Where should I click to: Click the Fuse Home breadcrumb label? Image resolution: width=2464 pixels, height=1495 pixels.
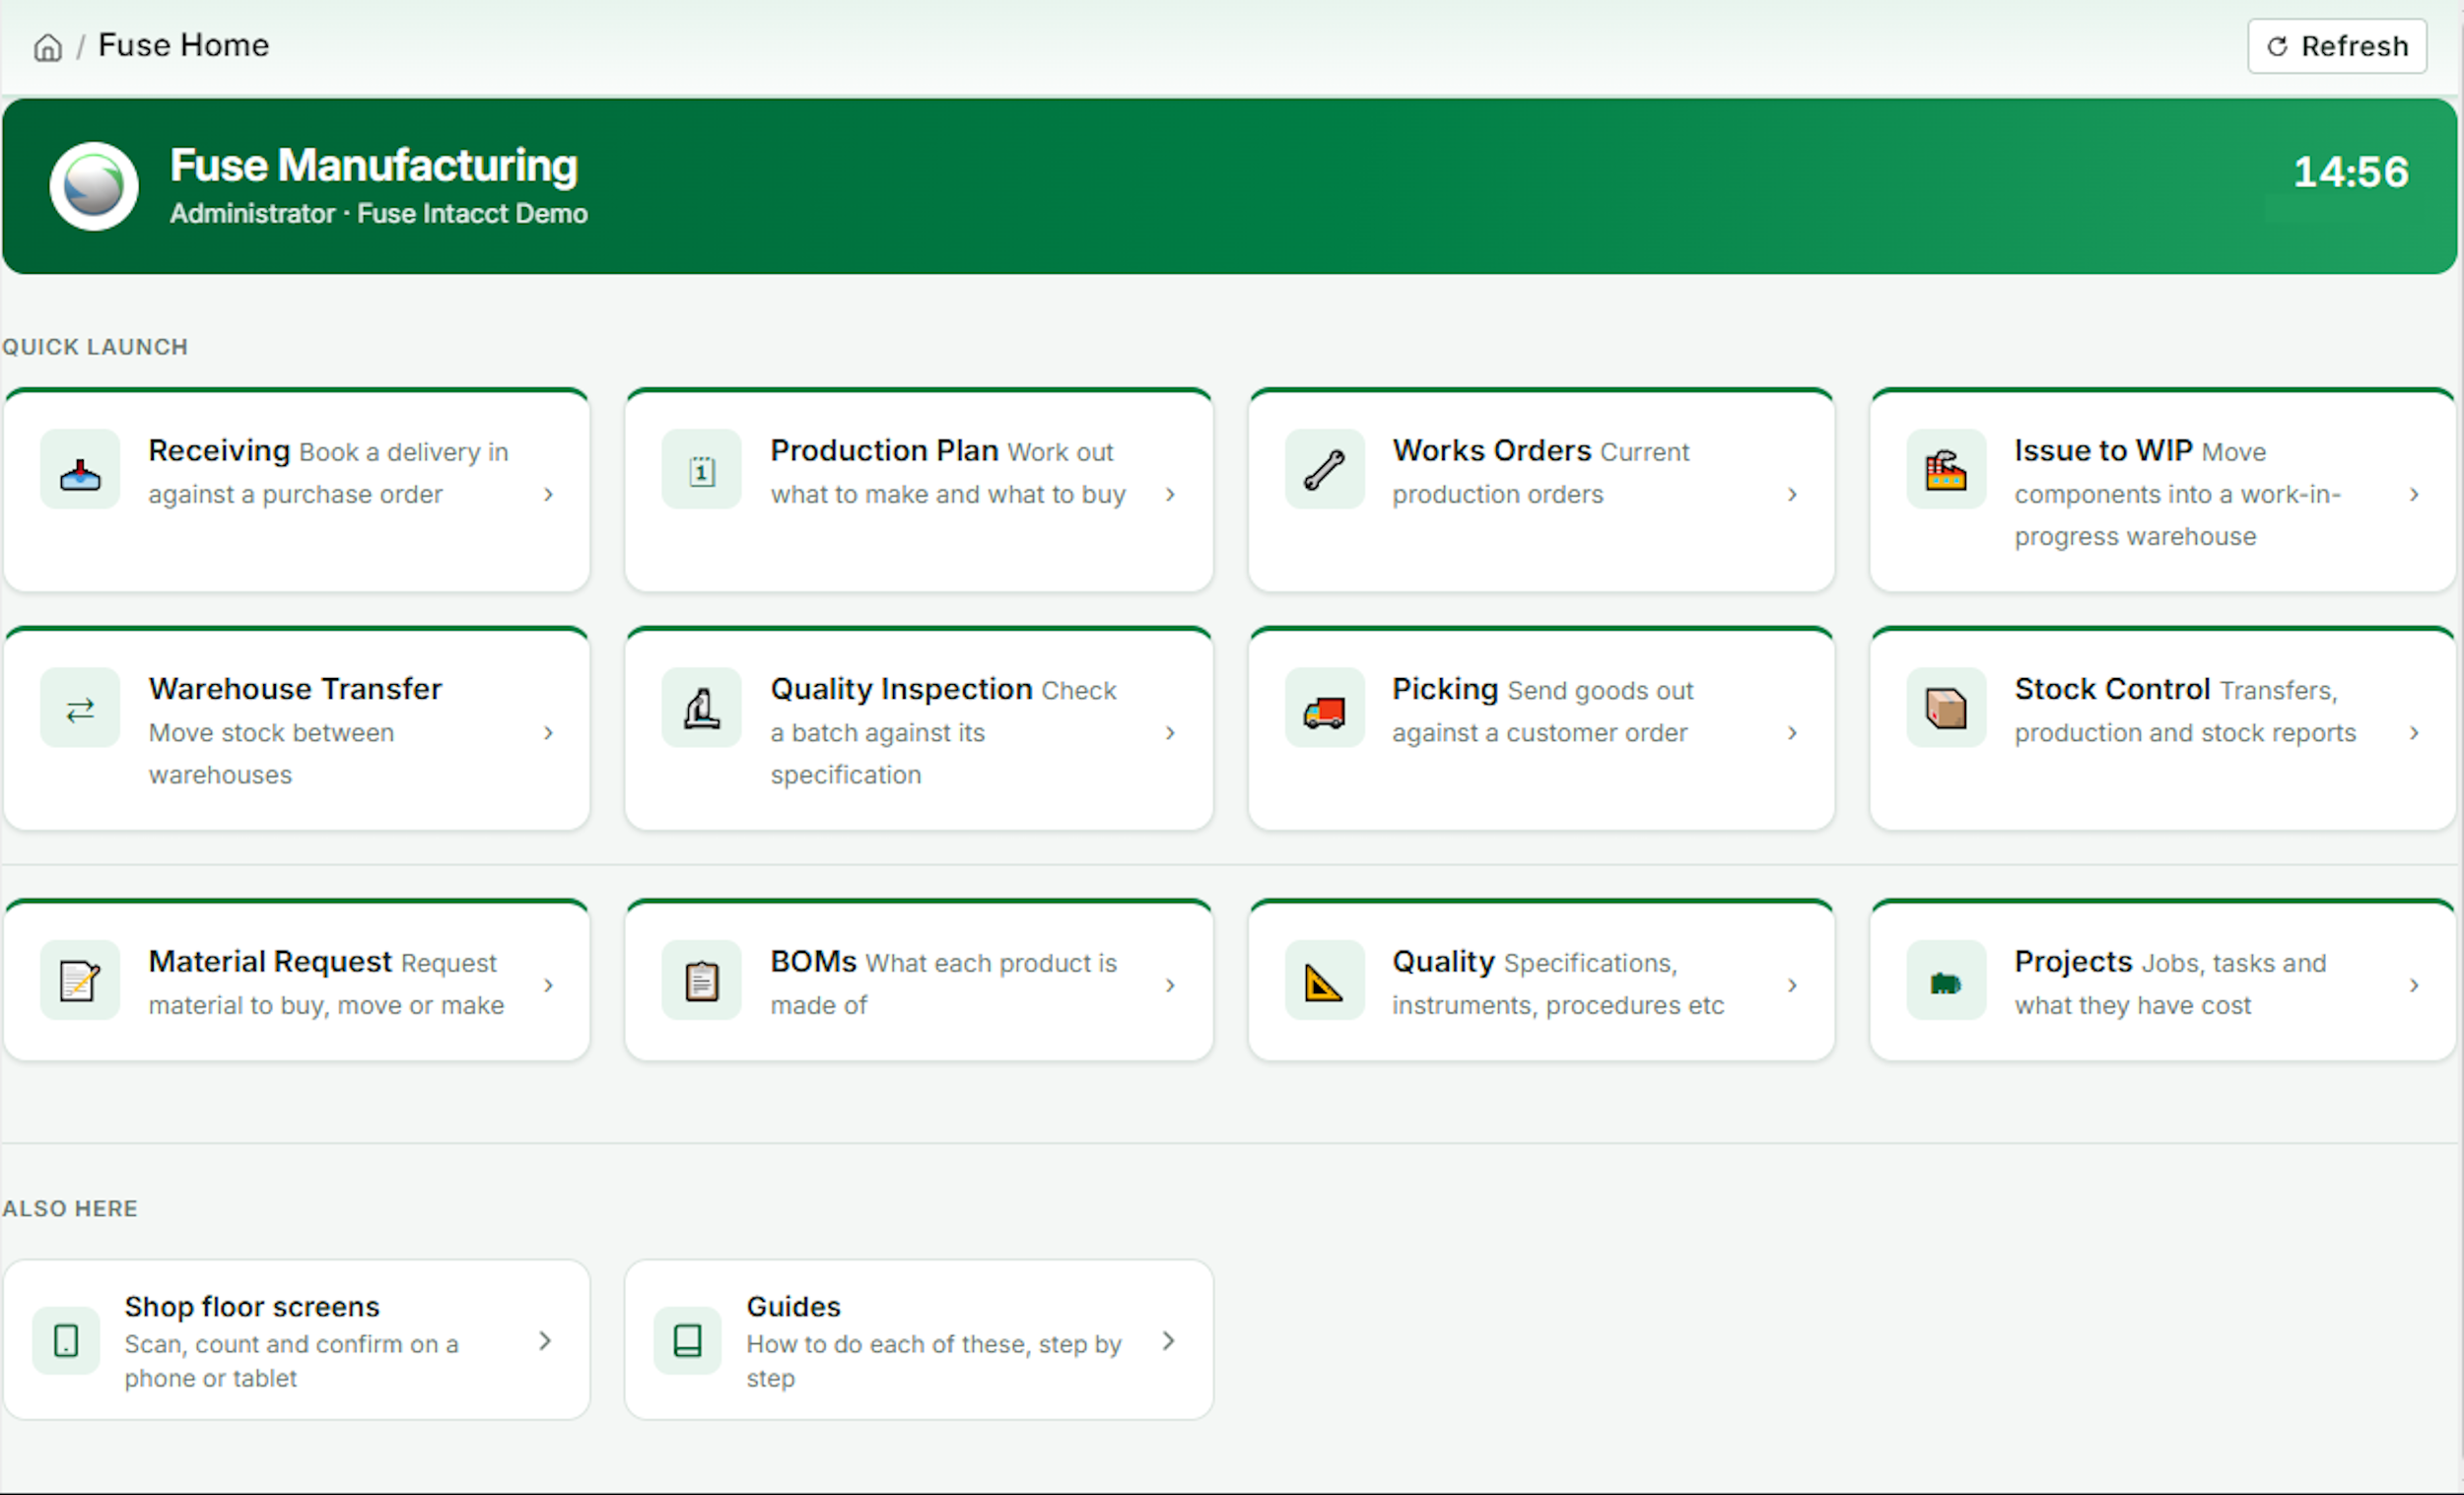click(x=184, y=45)
